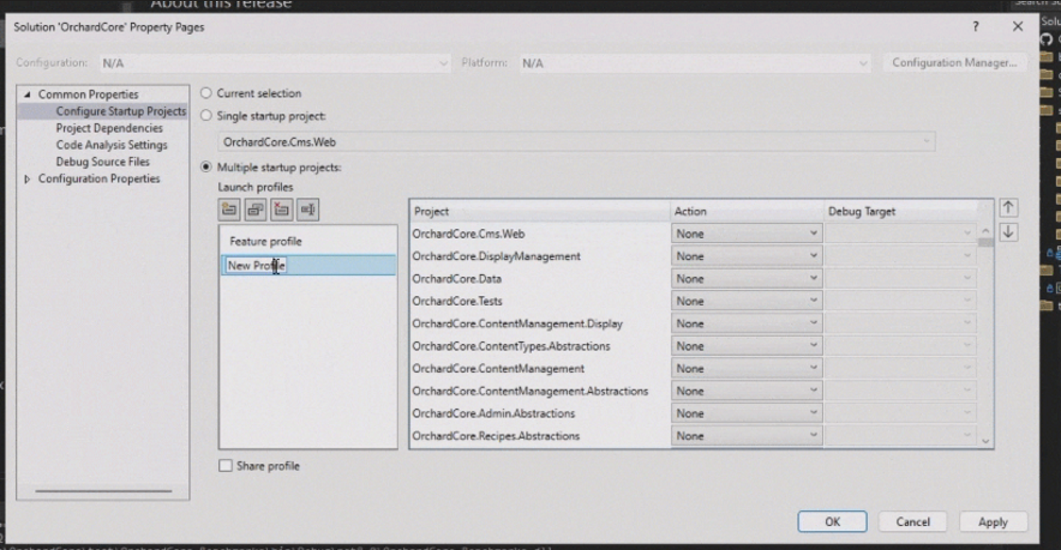Select the OrchardCore.ContentManagement.Abstractions project row
The image size is (1061, 550).
pyautogui.click(x=540, y=390)
